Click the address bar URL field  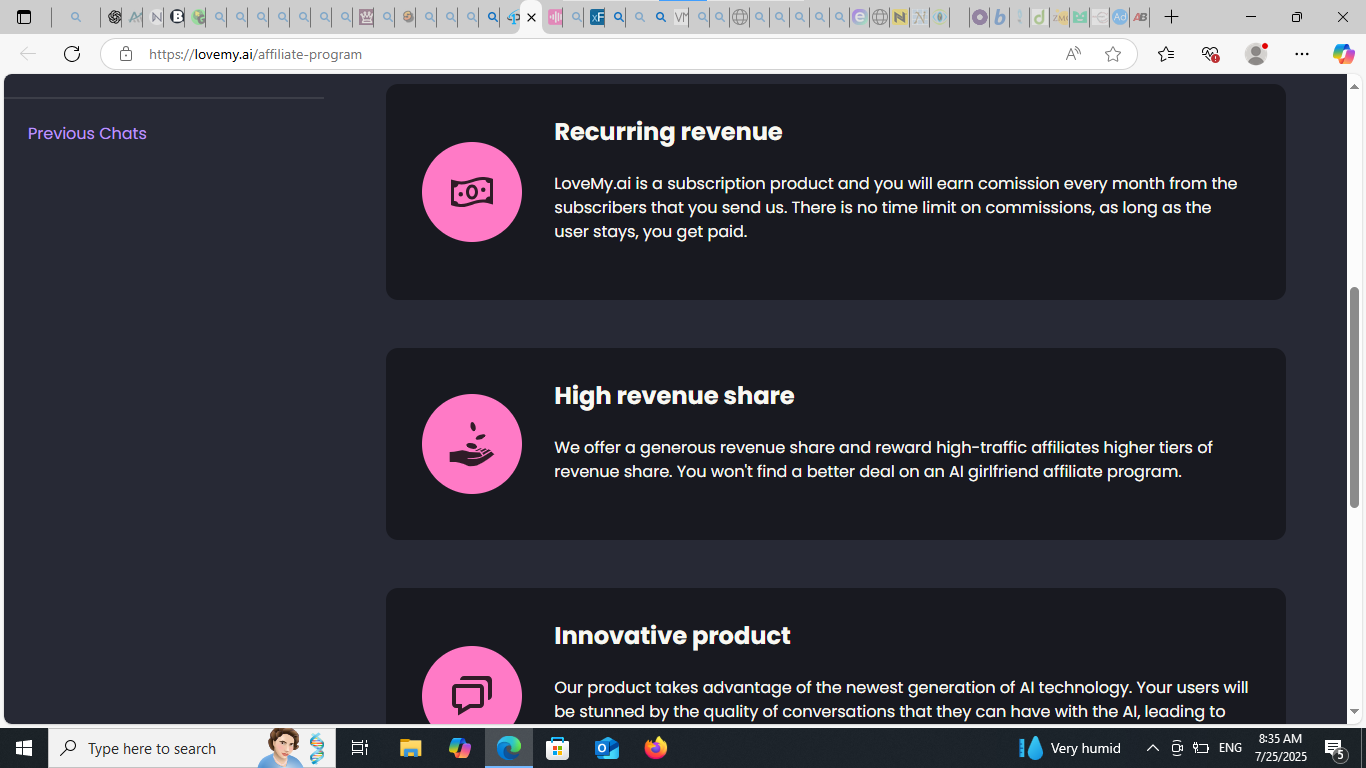(x=600, y=54)
